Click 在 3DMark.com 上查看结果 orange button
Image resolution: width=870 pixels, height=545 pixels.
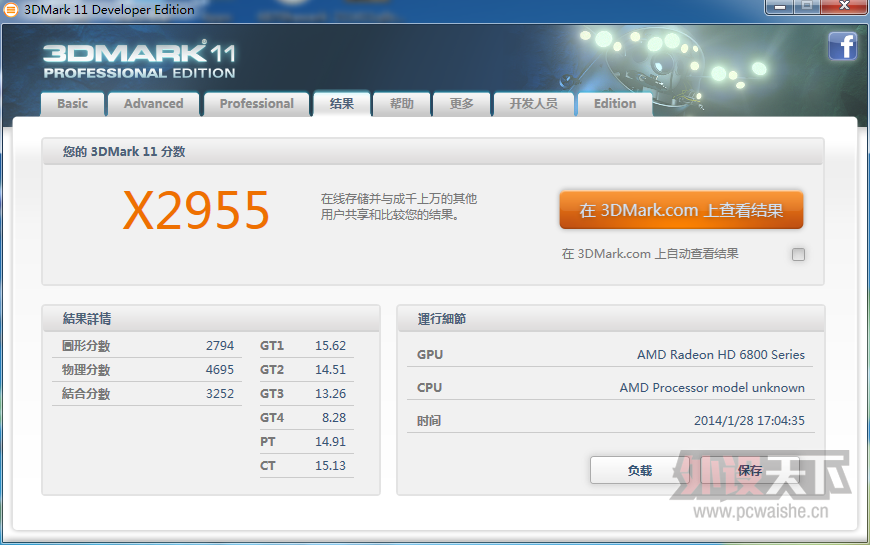pos(681,210)
